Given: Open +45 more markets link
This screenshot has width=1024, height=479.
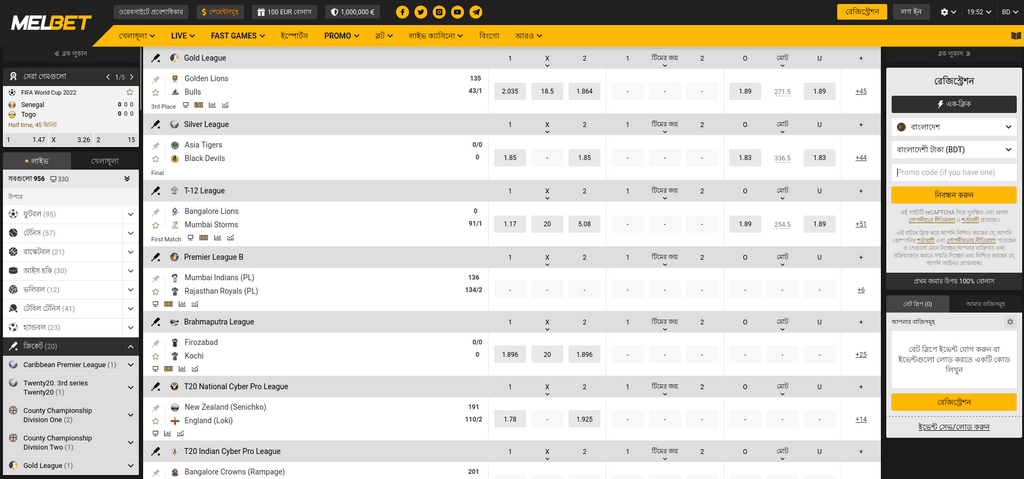Looking at the screenshot, I should (861, 91).
